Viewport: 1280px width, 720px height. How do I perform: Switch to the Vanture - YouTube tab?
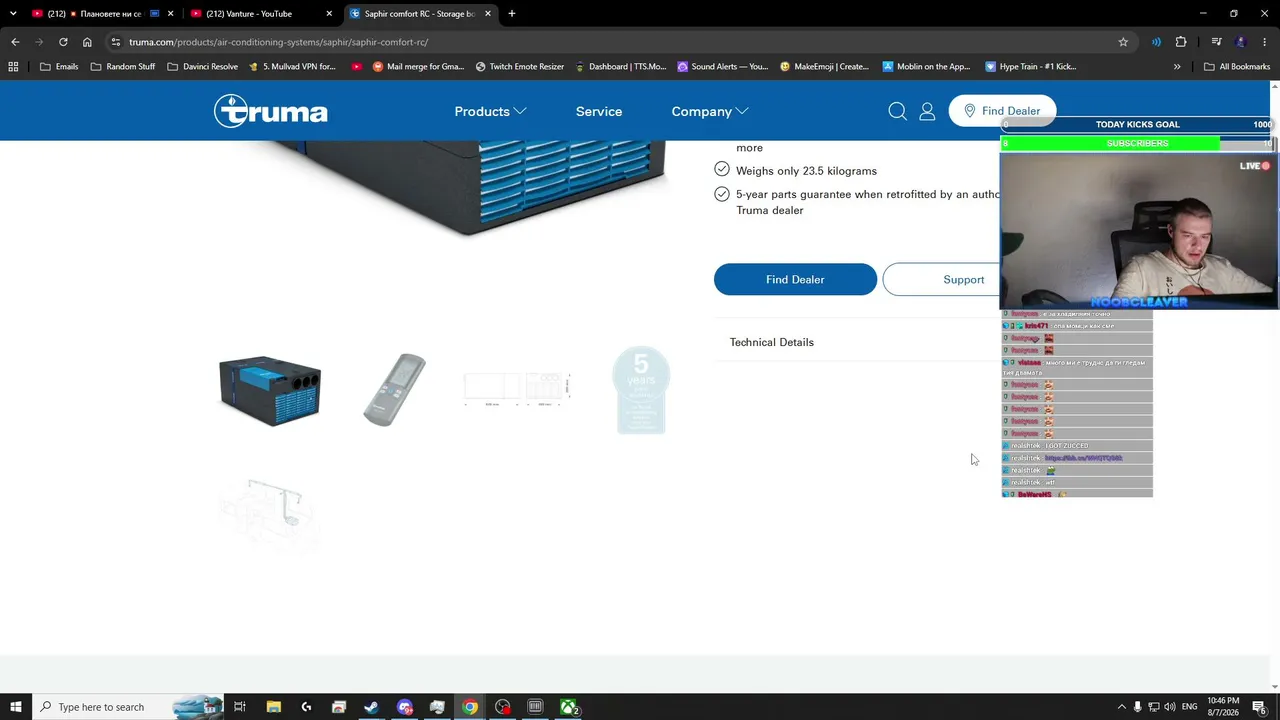pyautogui.click(x=259, y=14)
